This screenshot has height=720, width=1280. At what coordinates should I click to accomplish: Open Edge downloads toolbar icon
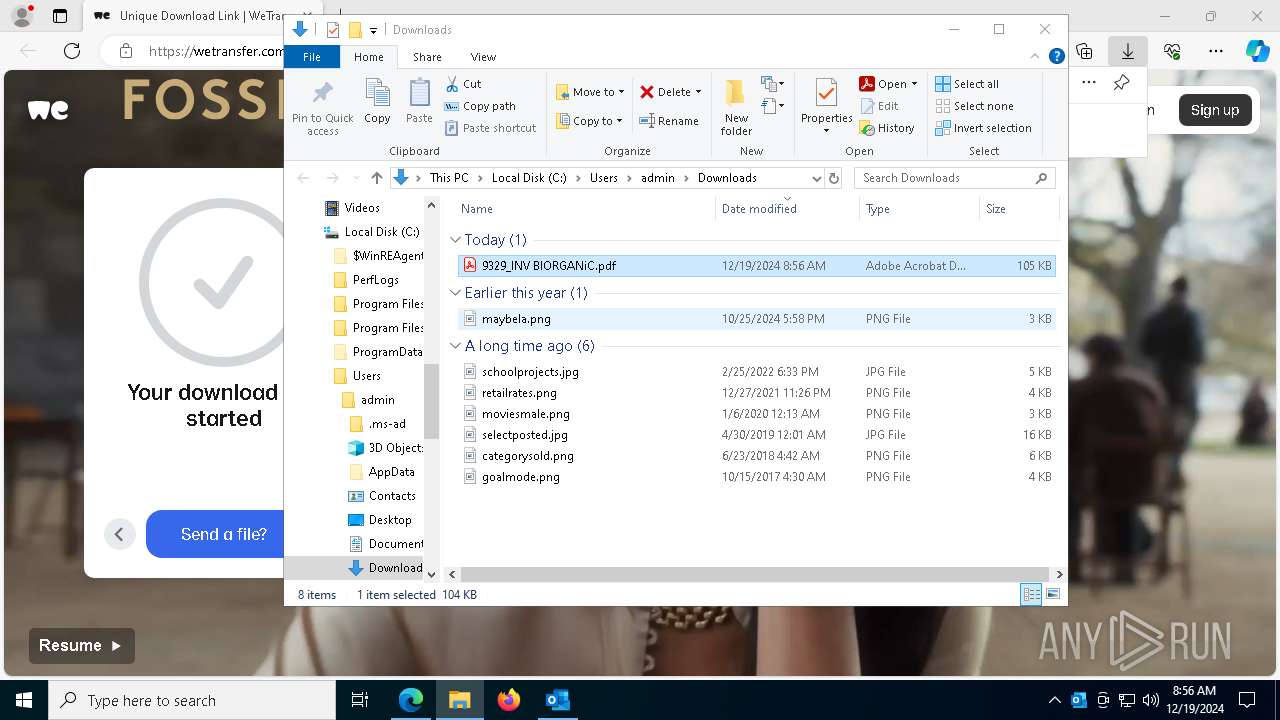(1127, 51)
